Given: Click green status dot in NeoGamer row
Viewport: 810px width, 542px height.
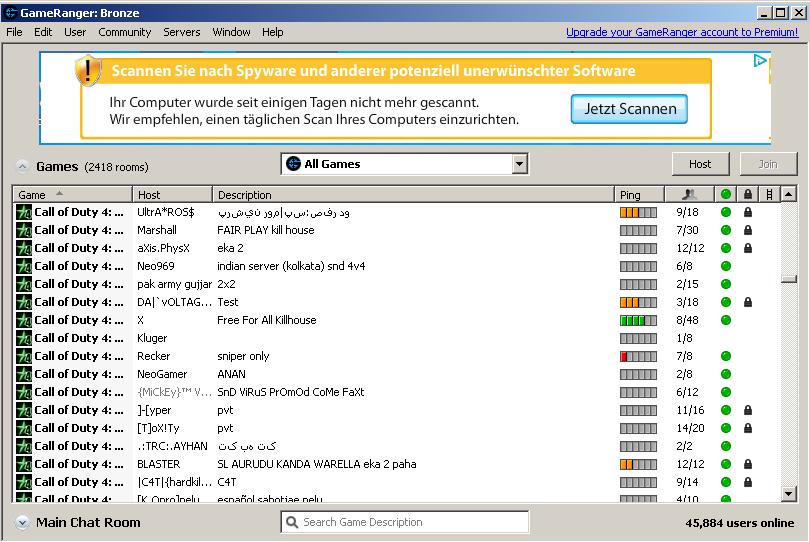Looking at the screenshot, I should [x=726, y=374].
